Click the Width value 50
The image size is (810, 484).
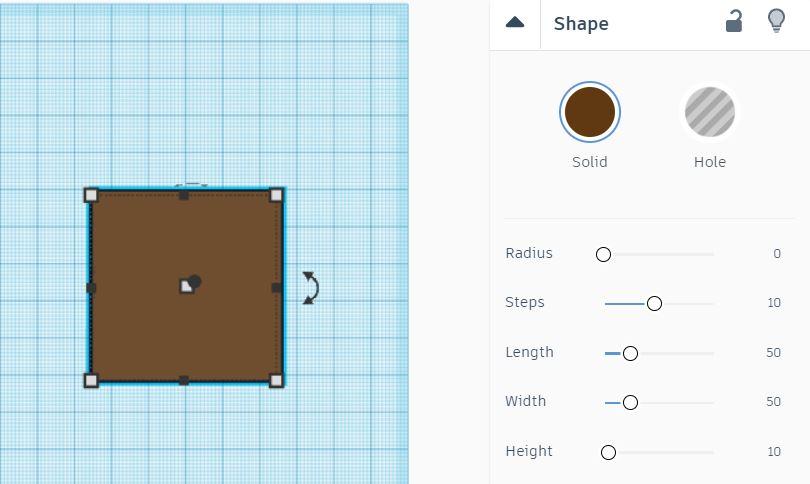[x=773, y=401]
